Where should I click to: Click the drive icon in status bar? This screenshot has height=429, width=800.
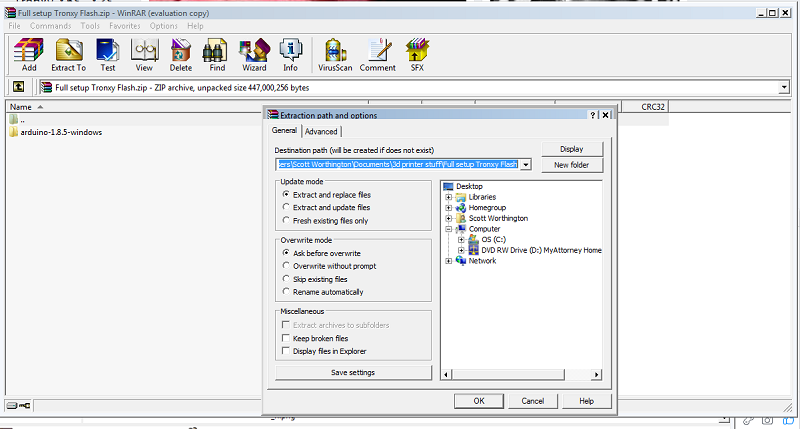tap(12, 406)
